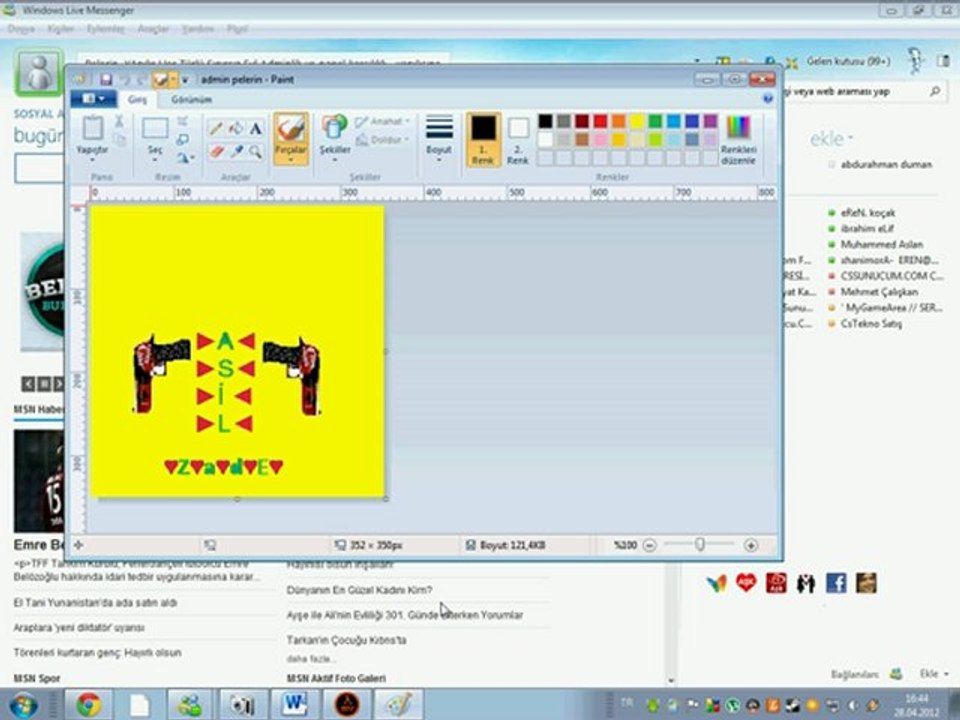Select the Text tool in Paint
Viewport: 960px width, 720px height.
coord(256,129)
